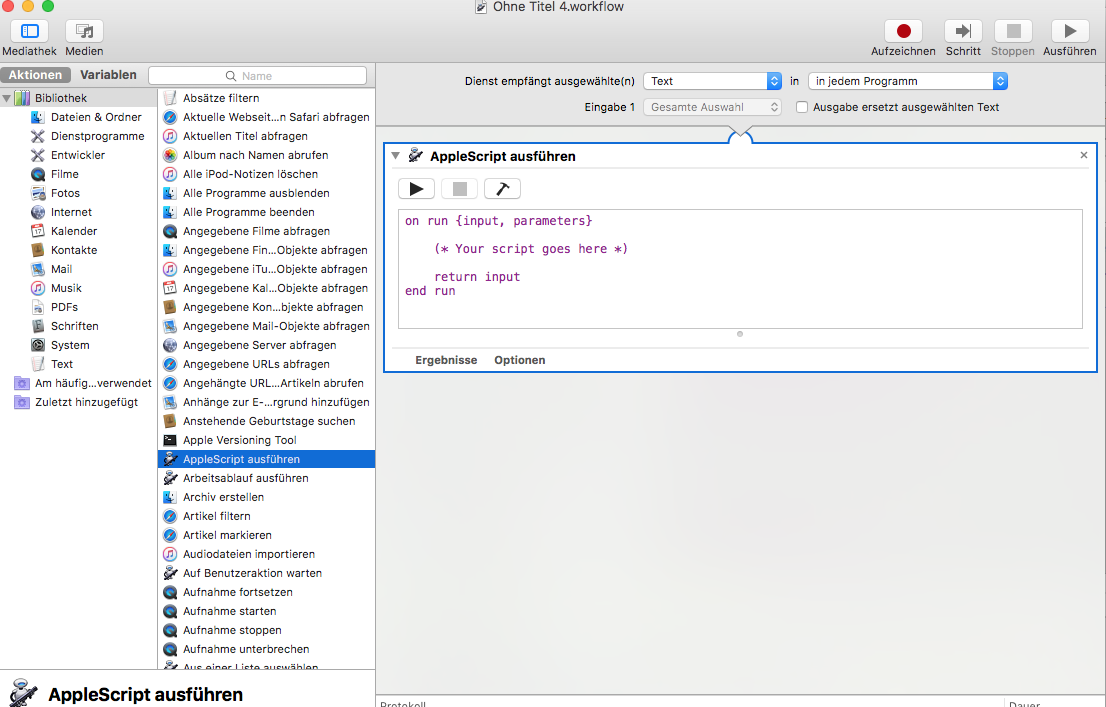Screen dimensions: 1106x707
Task: Show the Ergebnisse results section
Action: pos(446,360)
